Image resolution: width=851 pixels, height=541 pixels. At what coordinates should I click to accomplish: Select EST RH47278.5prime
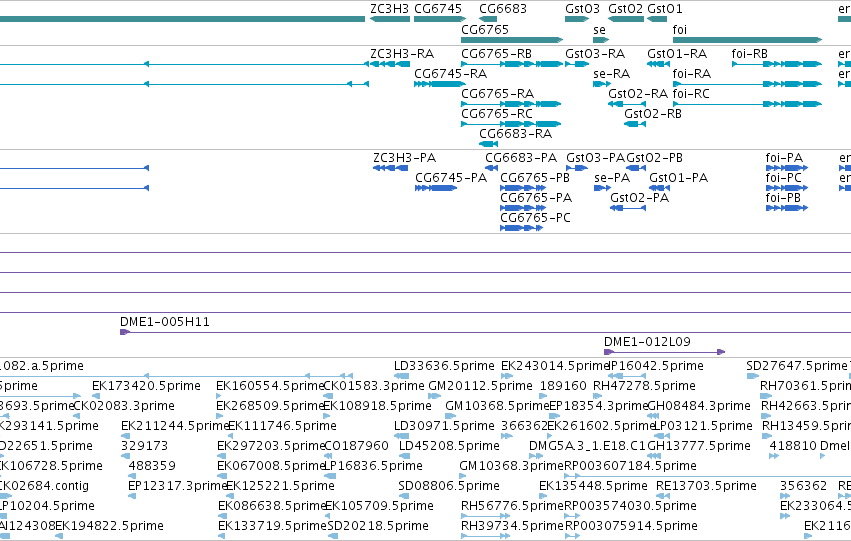[597, 396]
